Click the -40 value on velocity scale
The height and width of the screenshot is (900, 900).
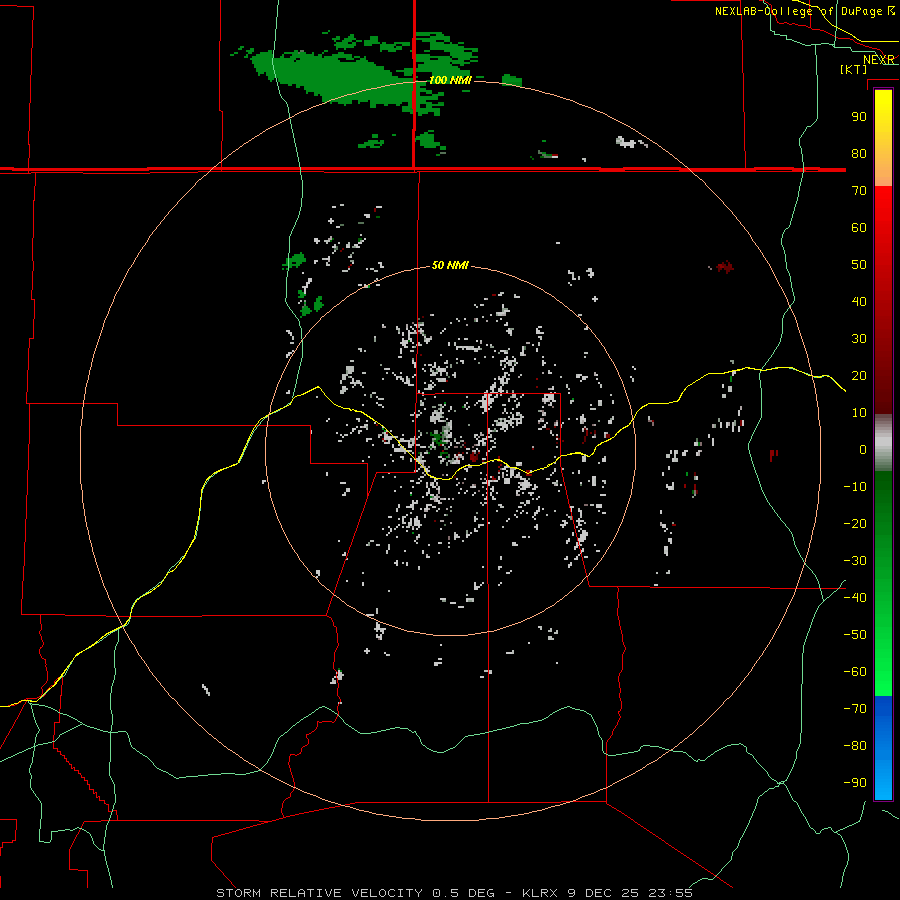click(x=855, y=598)
